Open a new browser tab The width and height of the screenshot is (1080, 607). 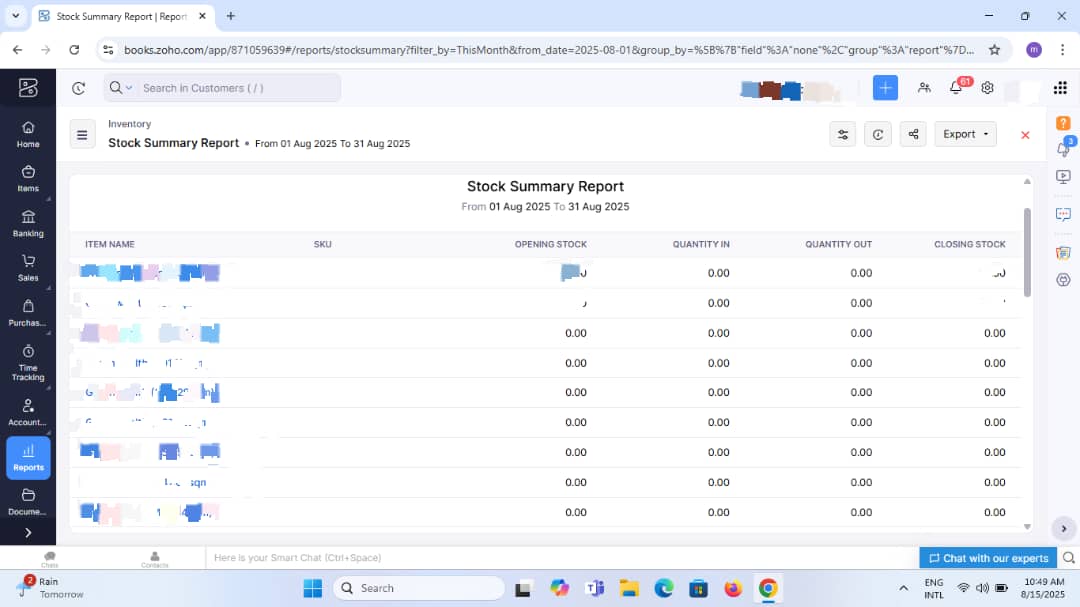point(231,16)
